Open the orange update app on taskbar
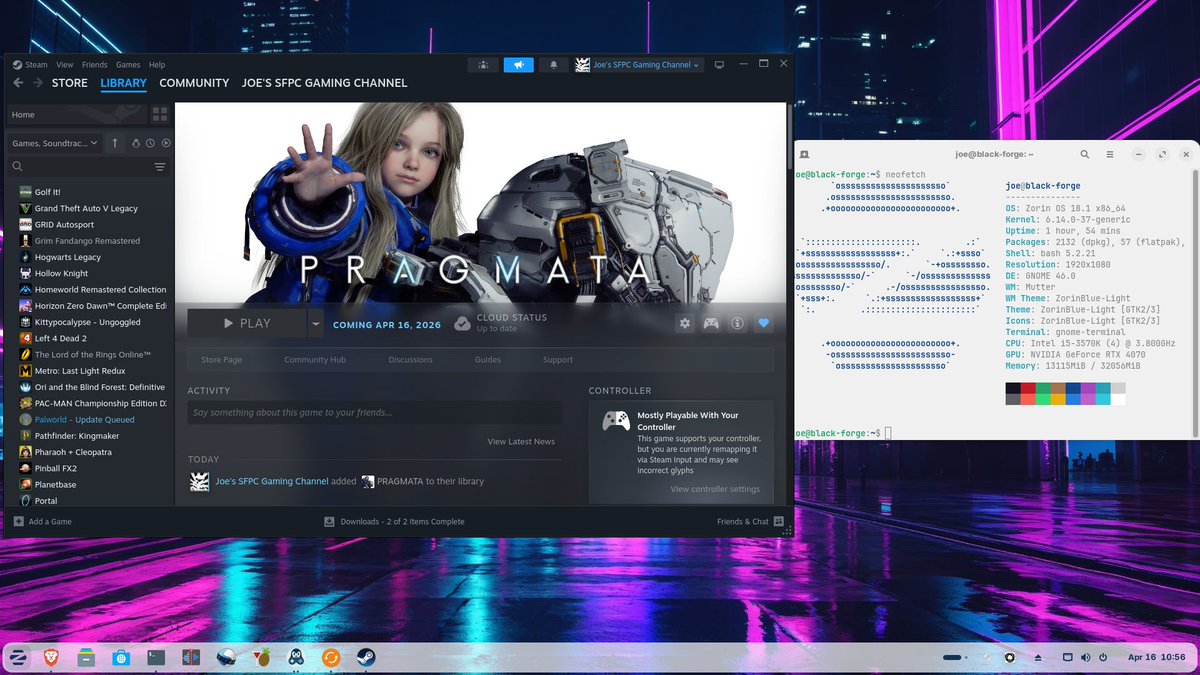The image size is (1200, 675). [331, 657]
